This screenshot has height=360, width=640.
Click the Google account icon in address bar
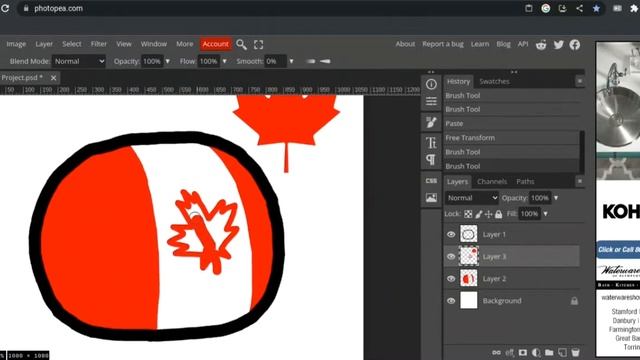[545, 8]
